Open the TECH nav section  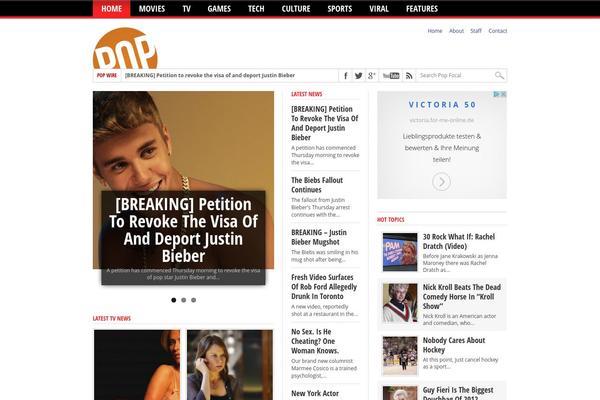(x=256, y=8)
